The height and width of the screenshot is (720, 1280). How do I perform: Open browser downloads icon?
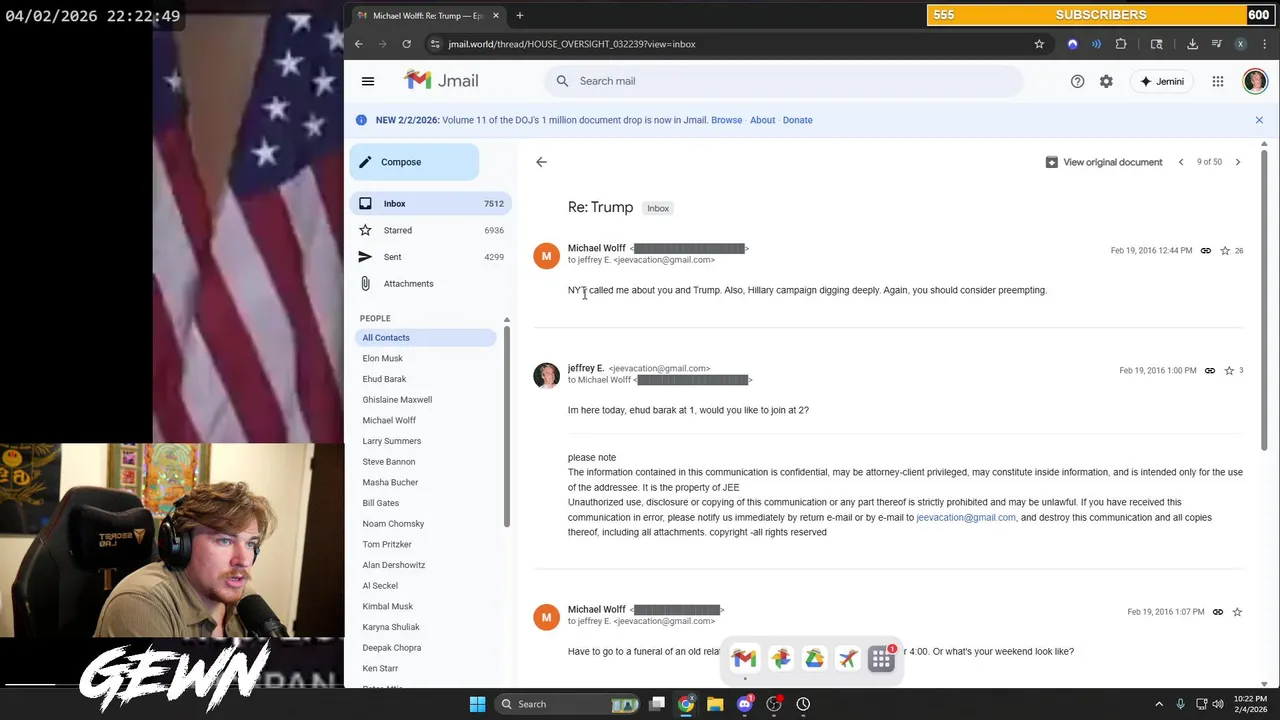coord(1192,44)
